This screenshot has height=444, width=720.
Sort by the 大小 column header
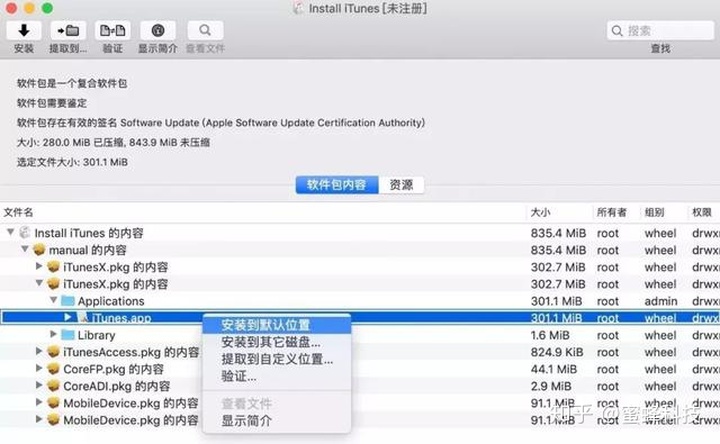pos(540,212)
